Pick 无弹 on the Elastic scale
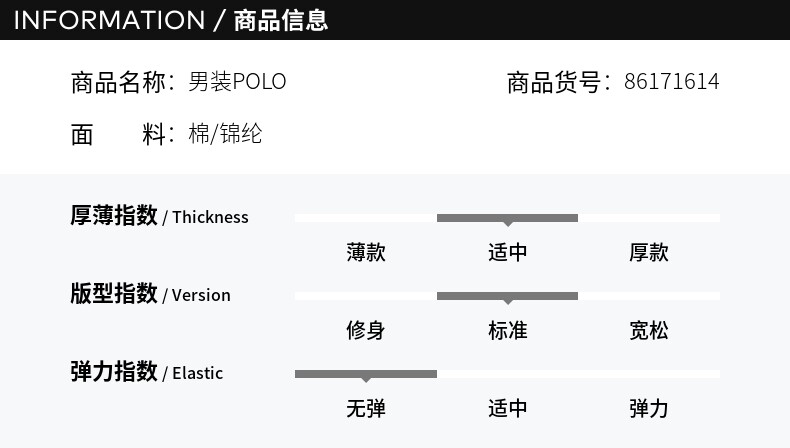This screenshot has height=448, width=790. (x=366, y=408)
